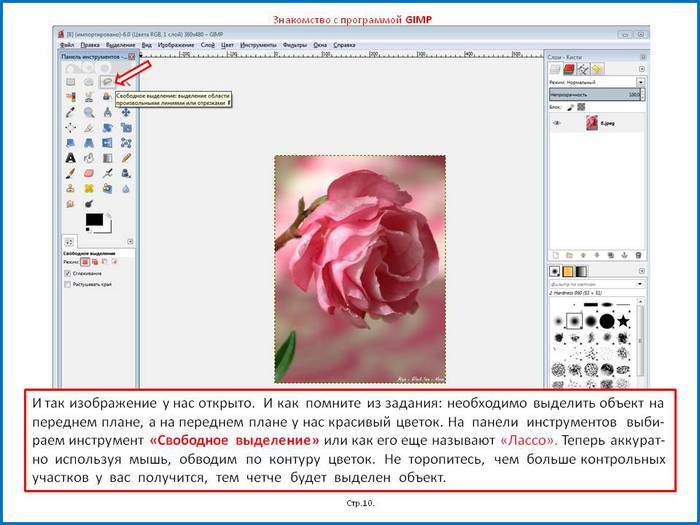Image resolution: width=700 pixels, height=525 pixels.
Task: Open the Изображение menu
Action: 176,45
